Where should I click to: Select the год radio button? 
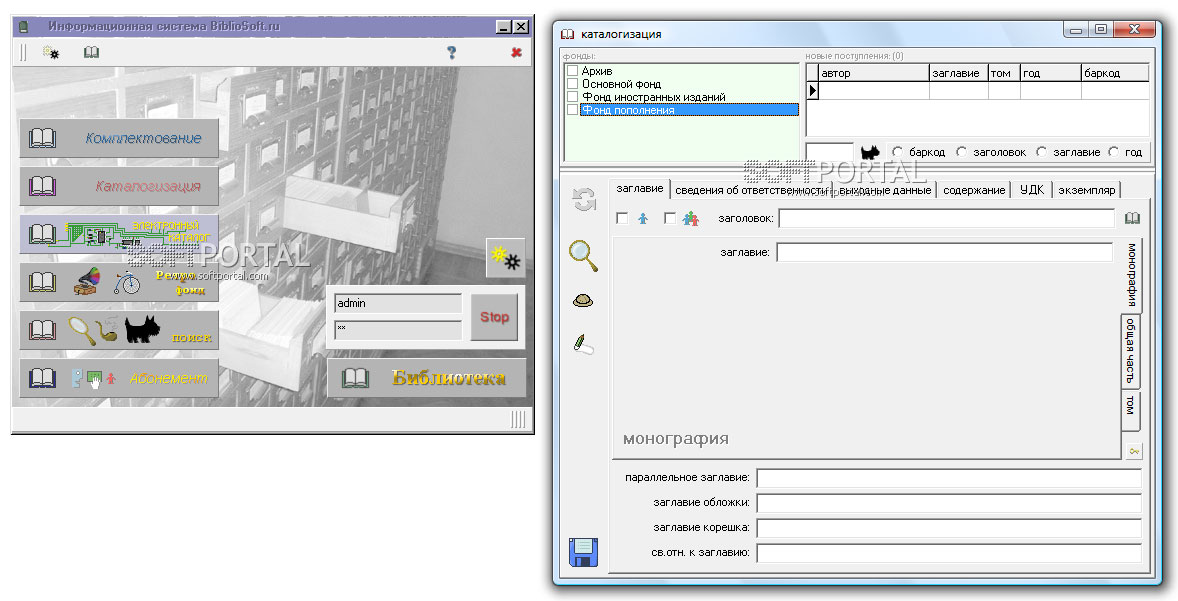[x=1113, y=152]
